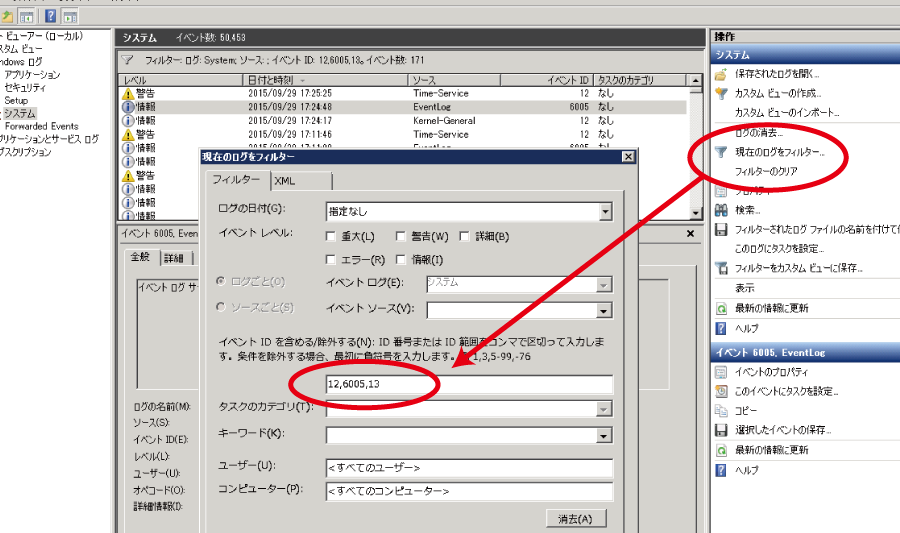Select Setup log in left tree
This screenshot has height=533, width=900.
click(x=15, y=100)
